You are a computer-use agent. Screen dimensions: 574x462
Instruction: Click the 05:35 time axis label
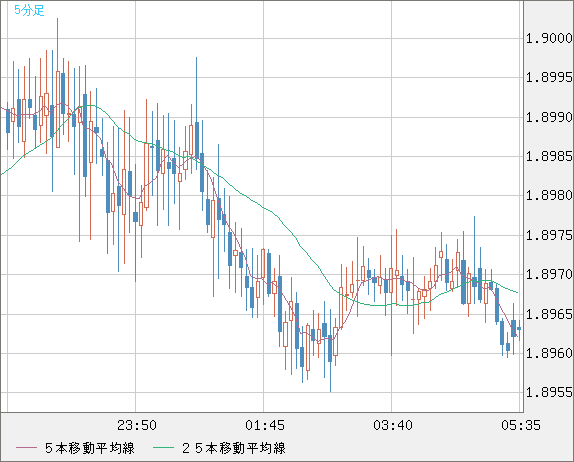(521, 425)
